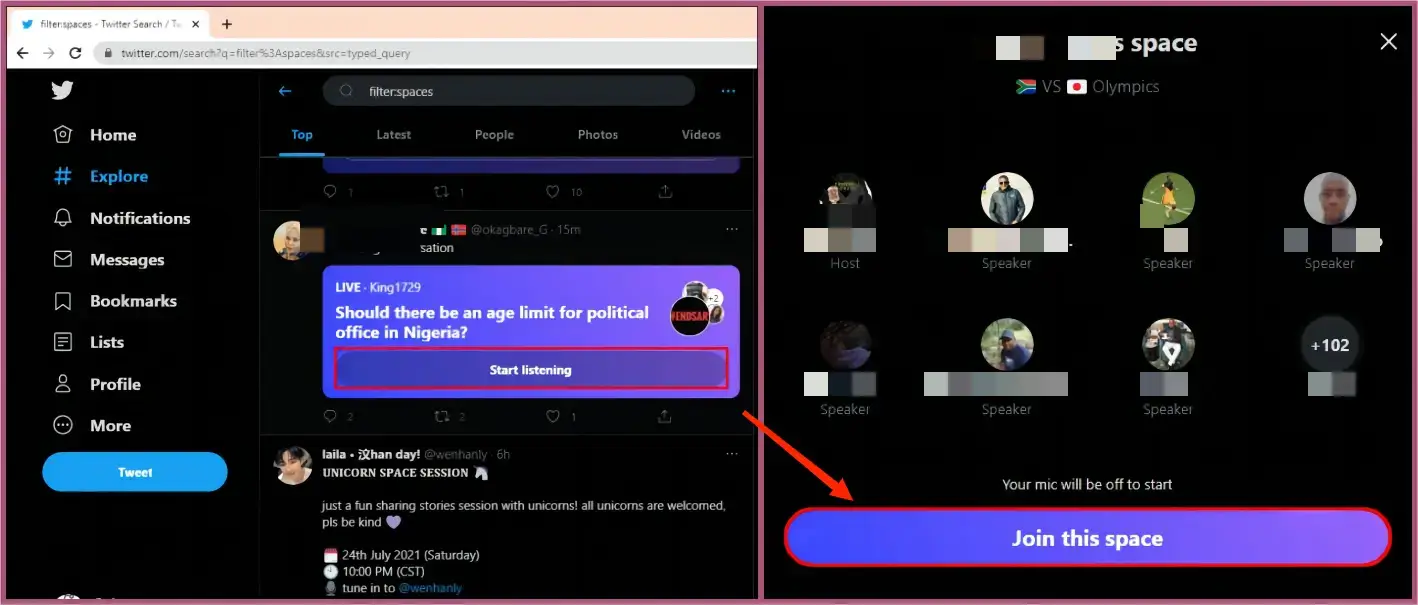The height and width of the screenshot is (605, 1418).
Task: Open Home from the sidebar
Action: (x=112, y=135)
